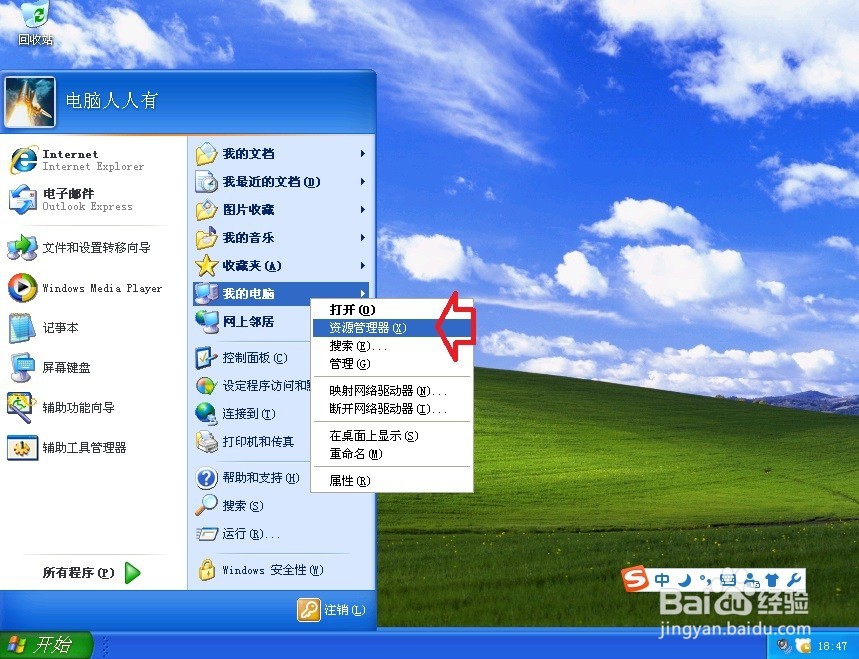Click the bear clock tray icon
Screen dimensions: 859x659
[x=803, y=645]
